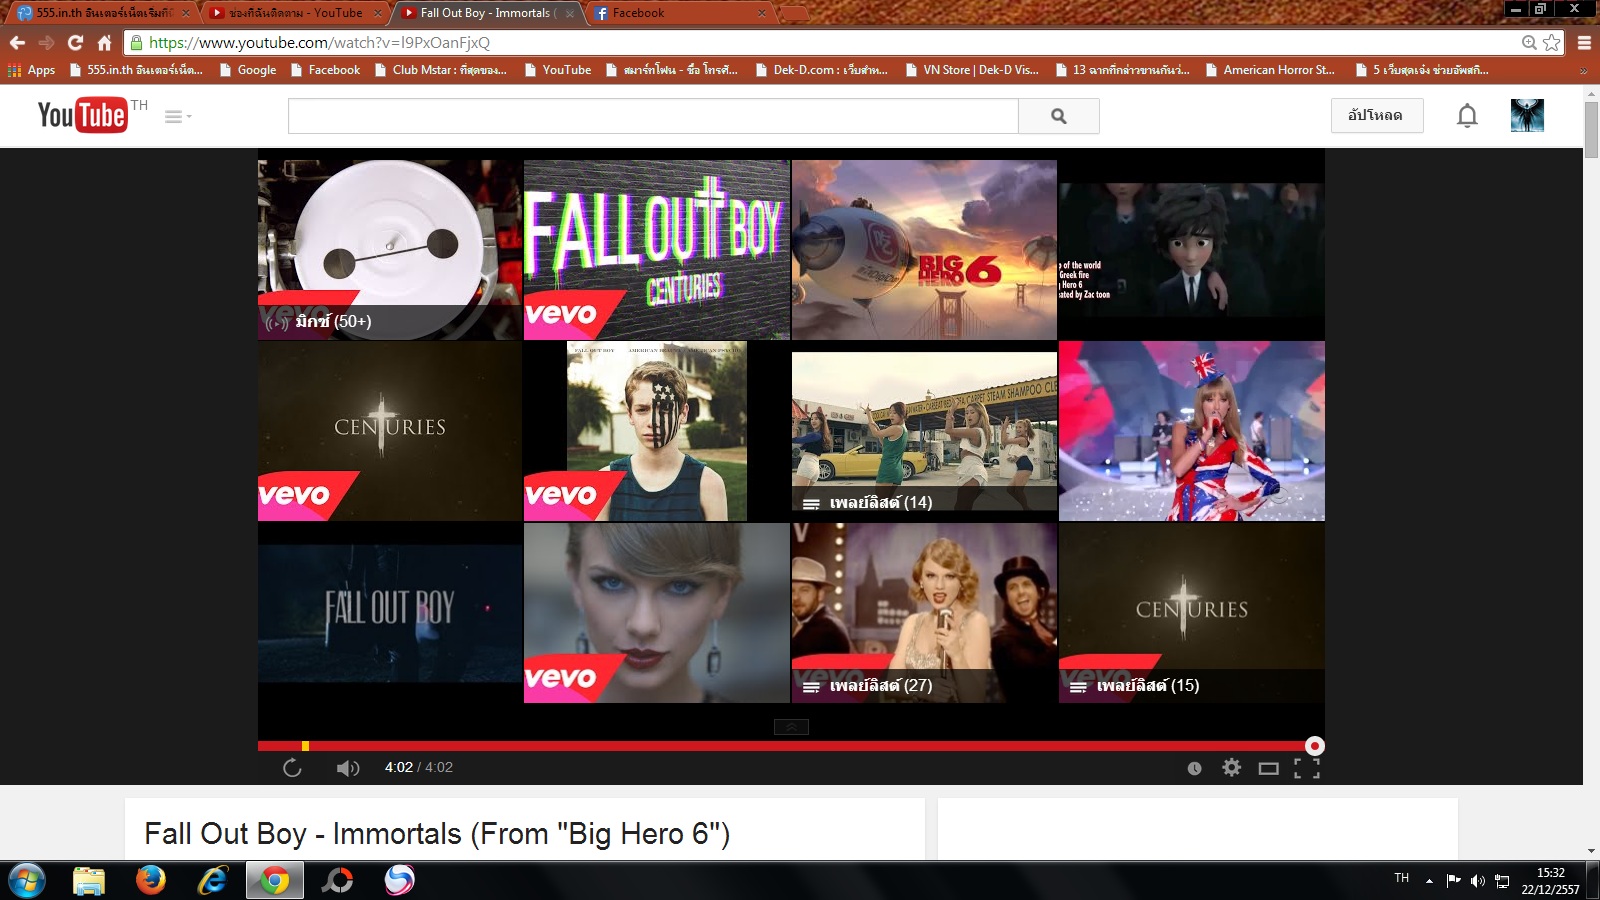Open the Taylor Swift close-up vevo thumbnail

657,613
